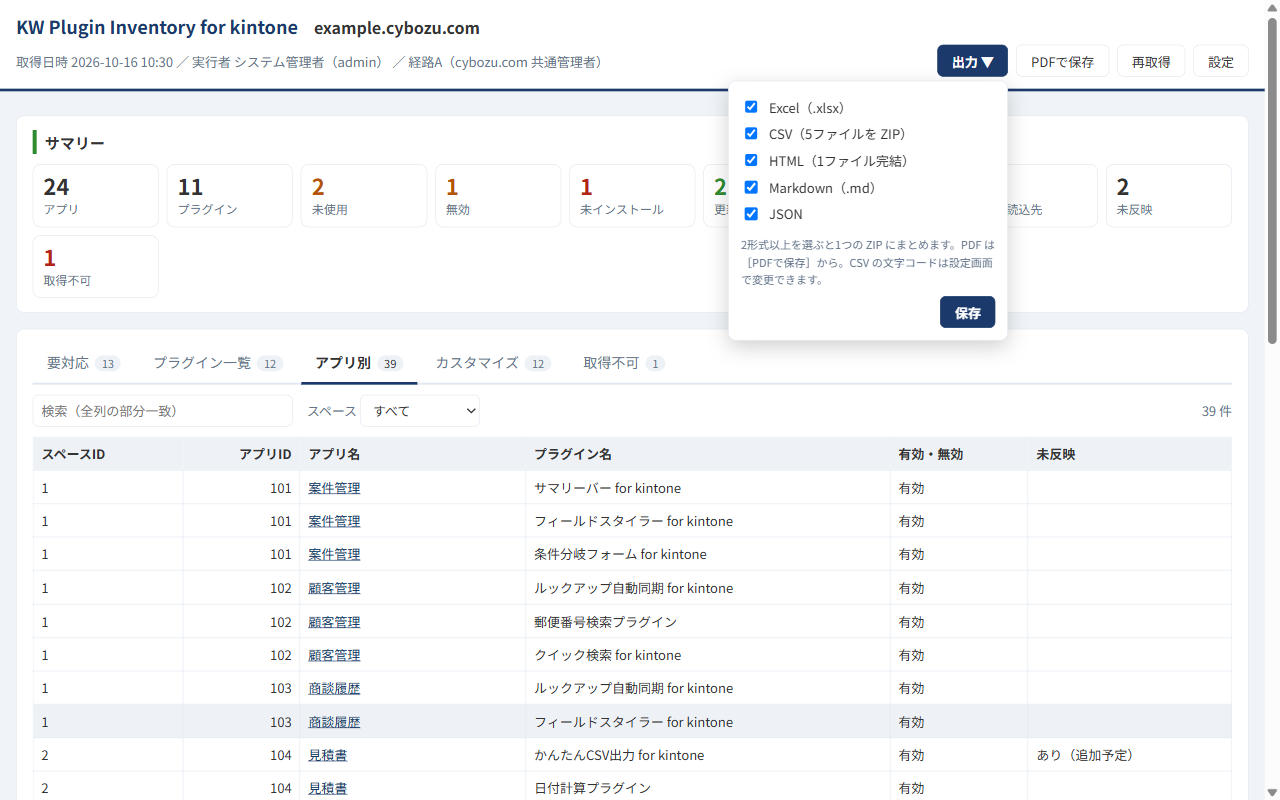Click the 有効・無効 column header
Viewport: 1280px width, 800px height.
(959, 454)
